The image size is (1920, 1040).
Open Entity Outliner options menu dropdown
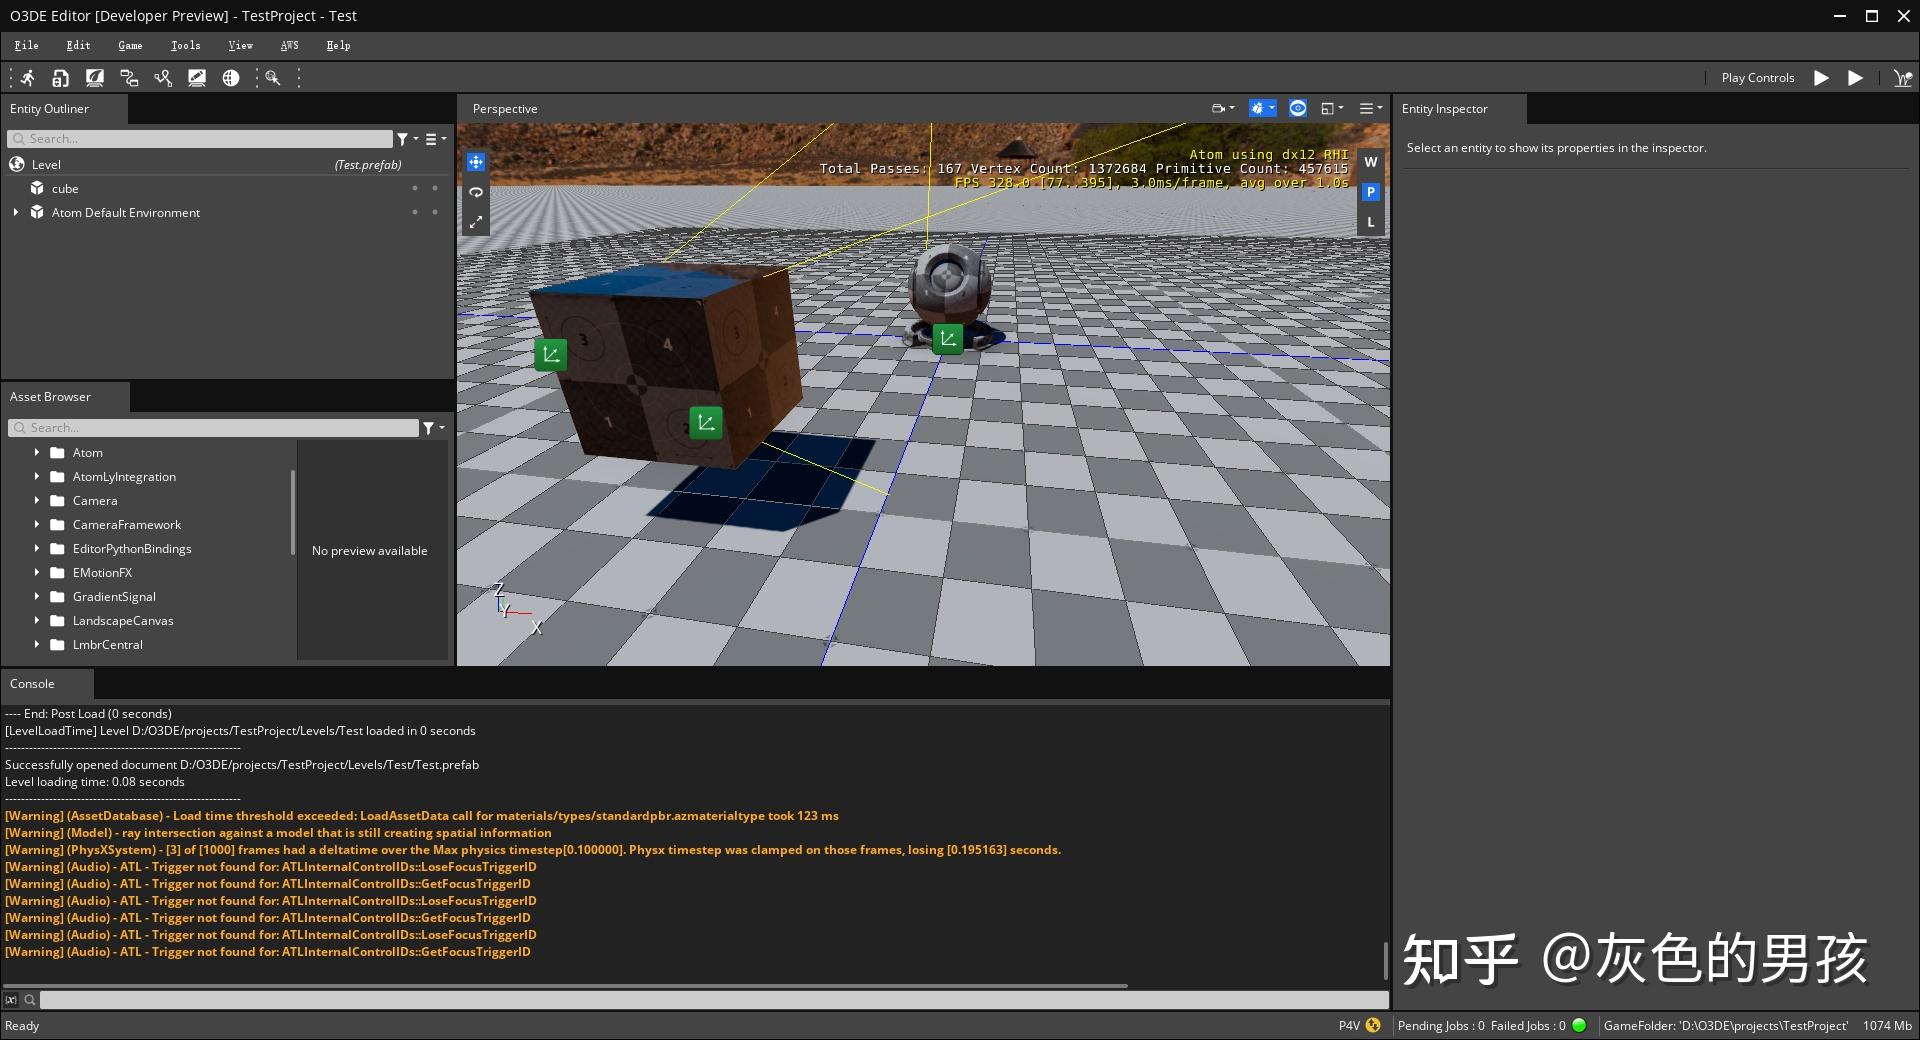[x=435, y=139]
